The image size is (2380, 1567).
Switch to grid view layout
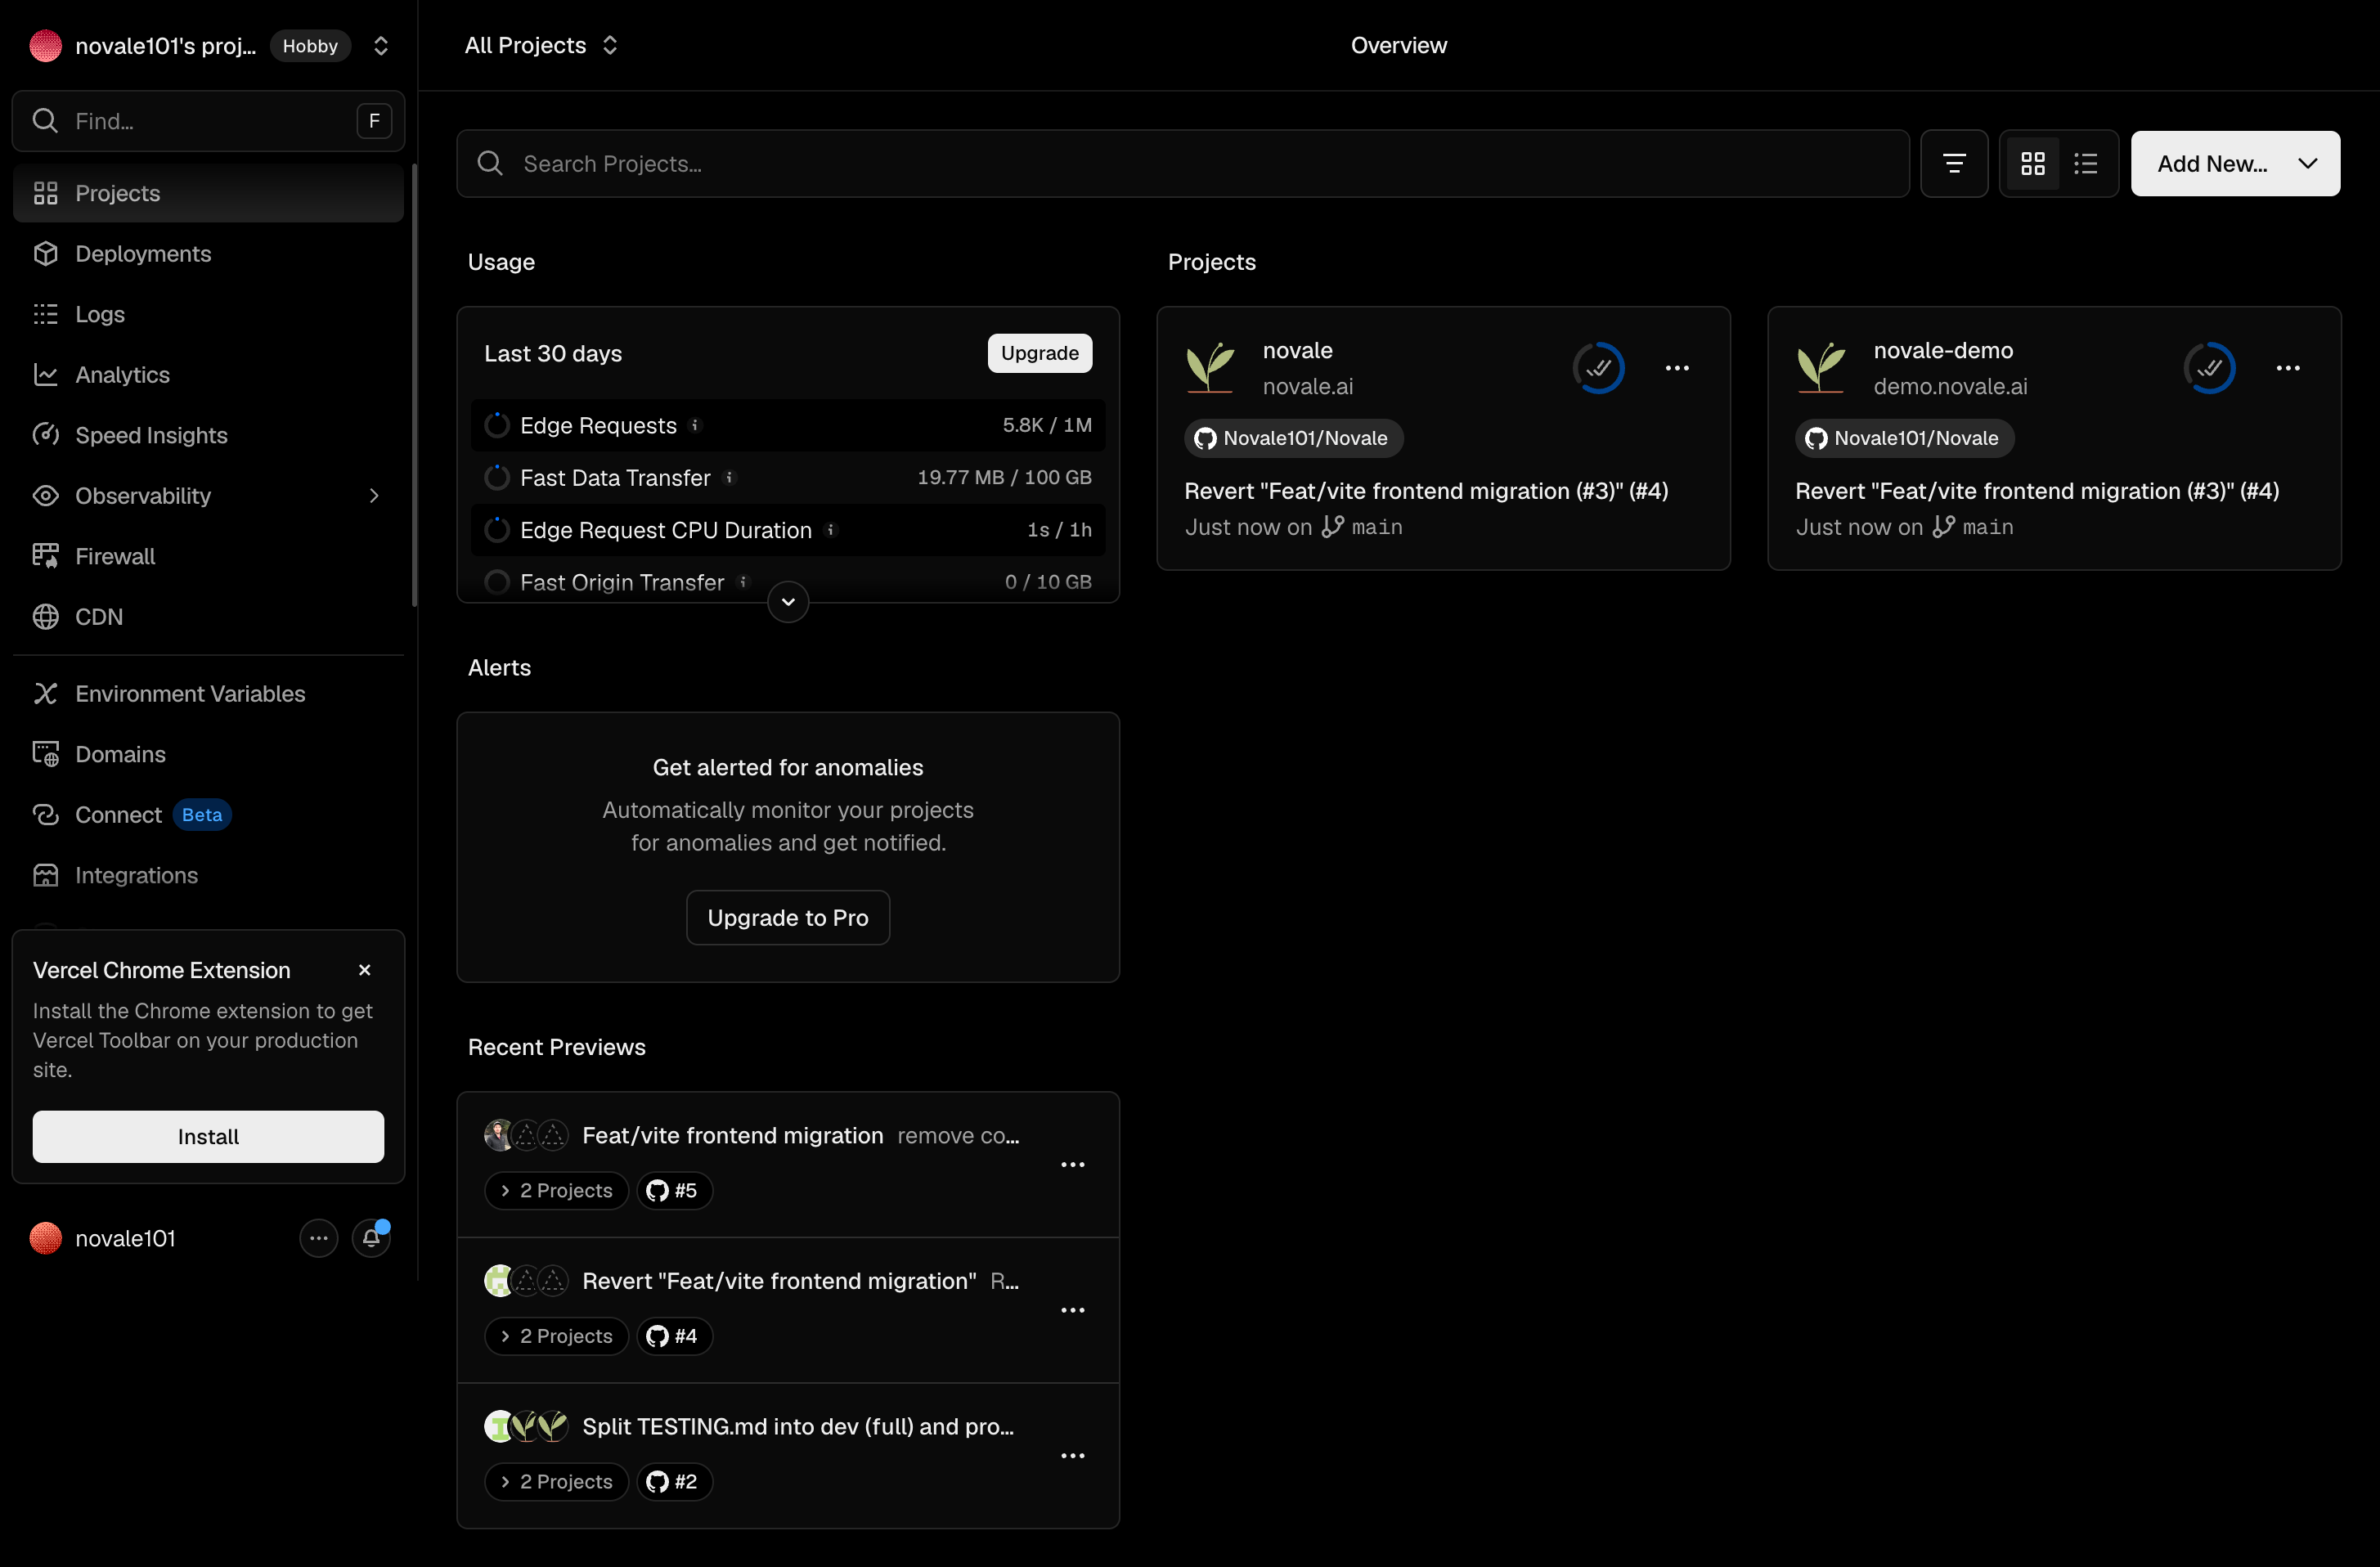(x=2032, y=163)
